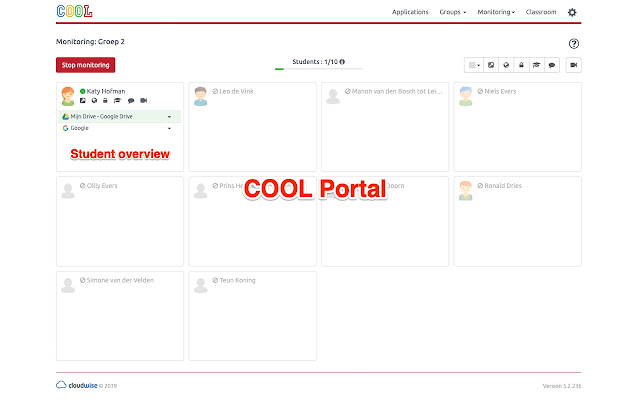This screenshot has height=400, width=640.
Task: Click the globe icon in group toolbar
Action: pyautogui.click(x=506, y=65)
